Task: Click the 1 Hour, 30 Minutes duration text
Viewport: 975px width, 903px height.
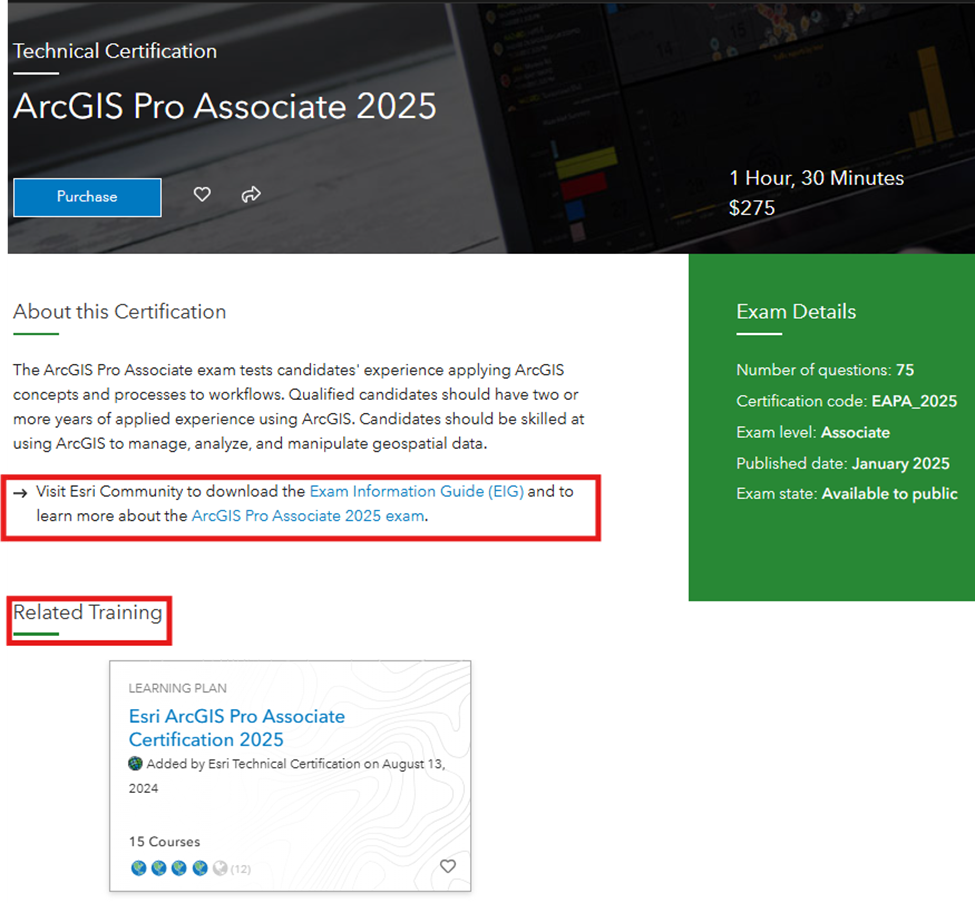Action: 816,178
